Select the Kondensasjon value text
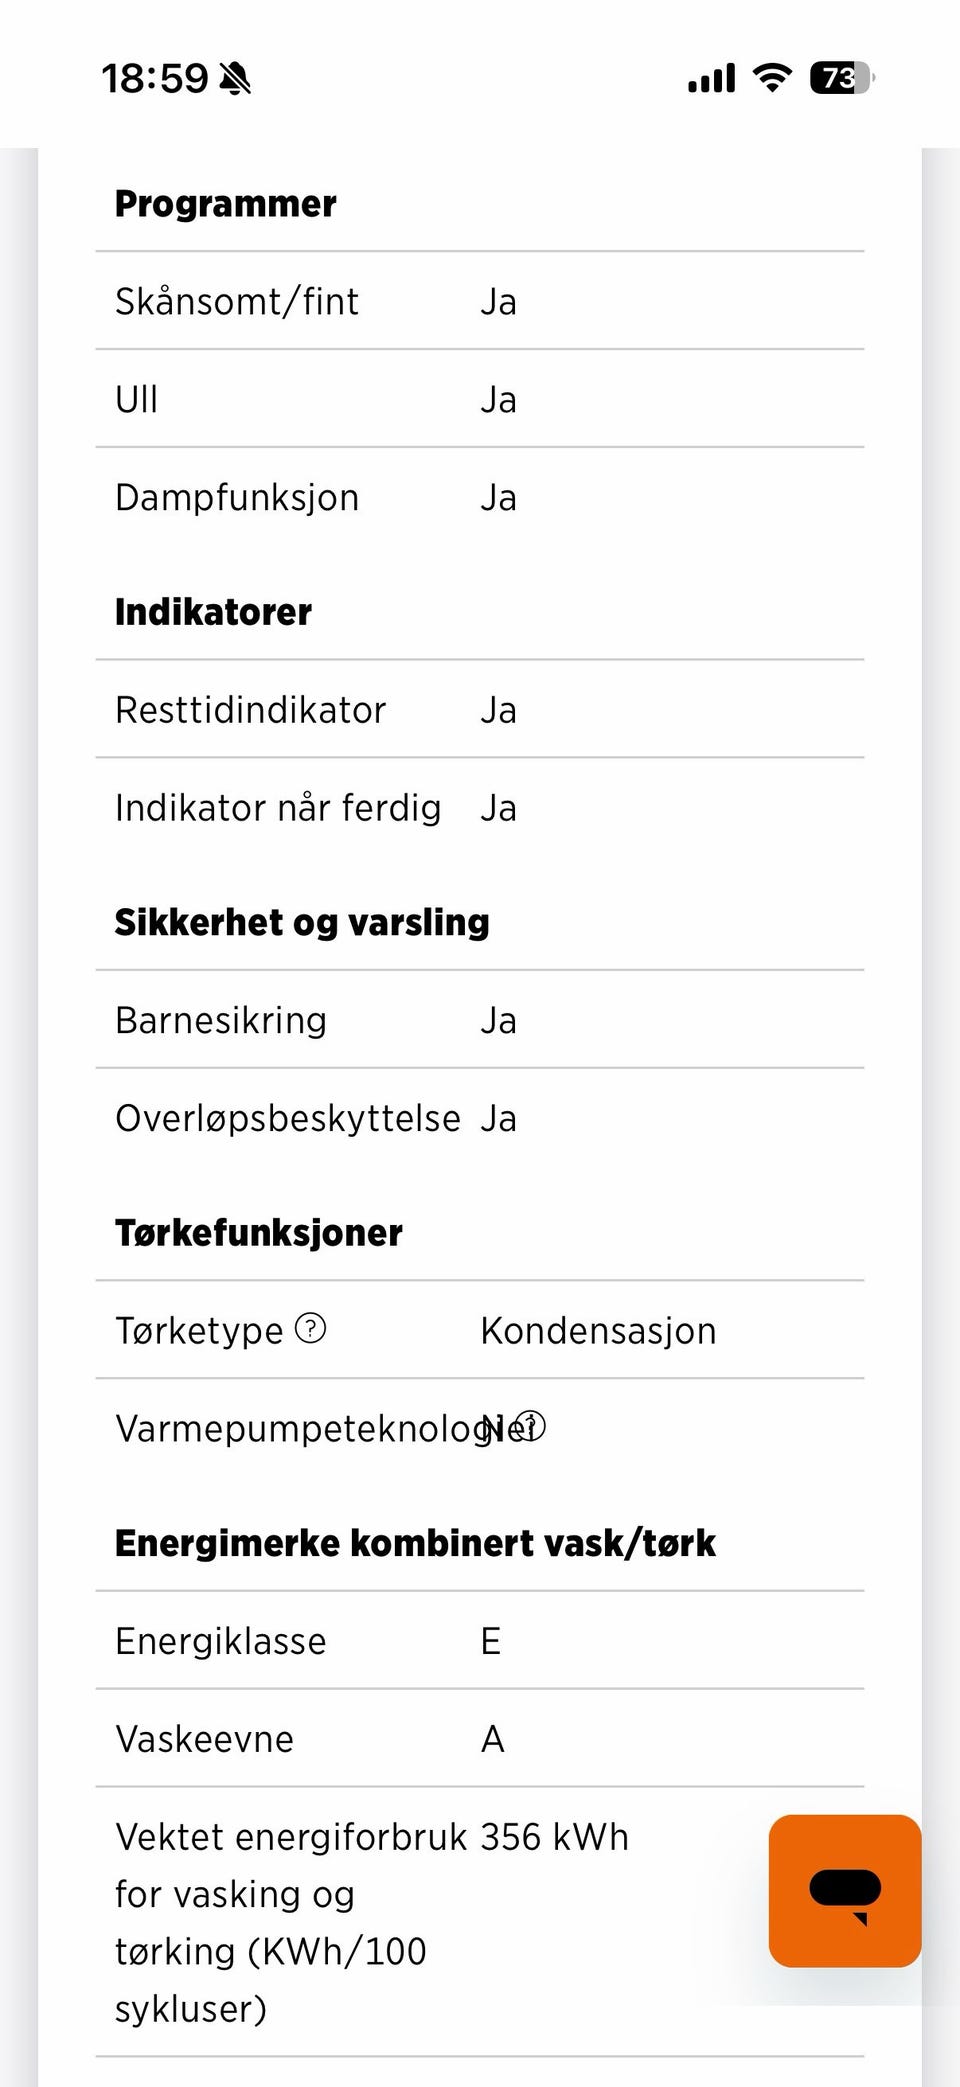This screenshot has height=2087, width=960. (x=598, y=1331)
